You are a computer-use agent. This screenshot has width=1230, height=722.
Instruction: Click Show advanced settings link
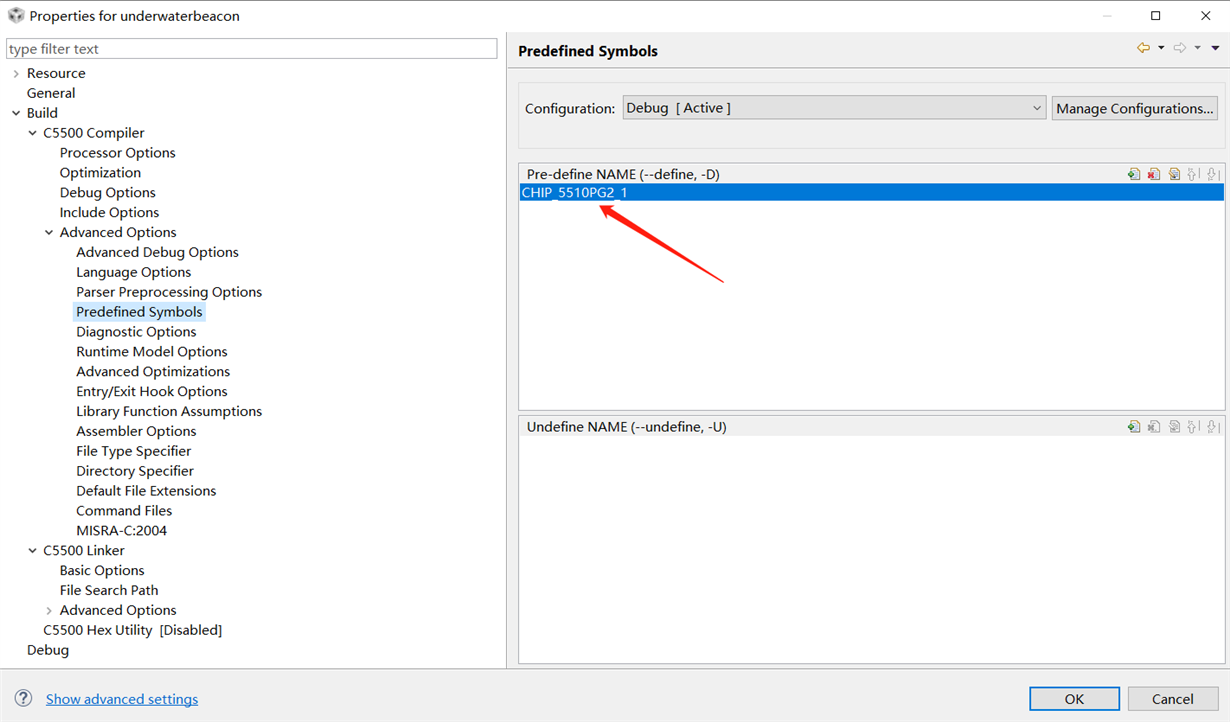pos(122,699)
